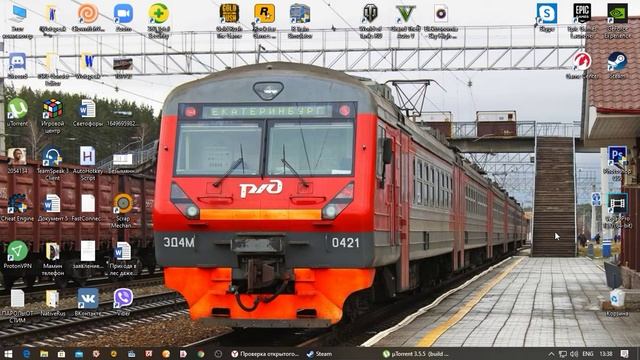This screenshot has width=640, height=360.
Task: Open the Recycle Bin (Корзина)
Action: coord(617,298)
